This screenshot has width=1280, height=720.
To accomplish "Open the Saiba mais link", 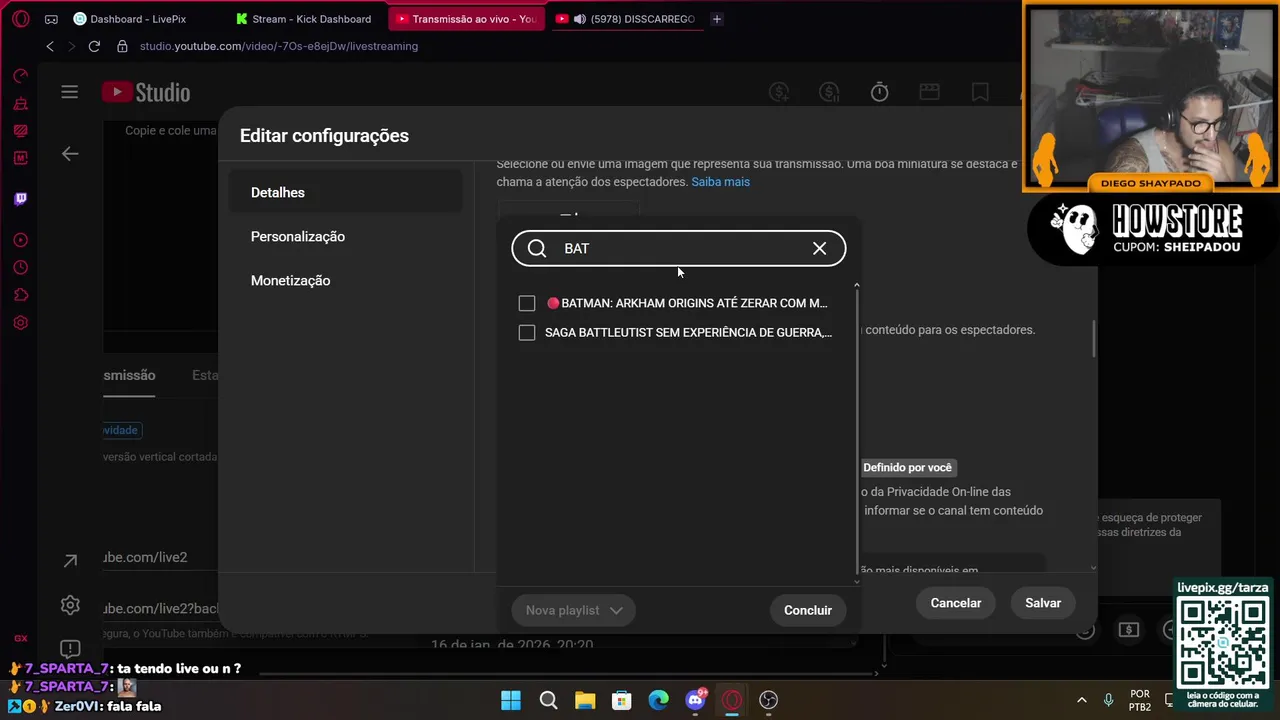I will click(720, 182).
